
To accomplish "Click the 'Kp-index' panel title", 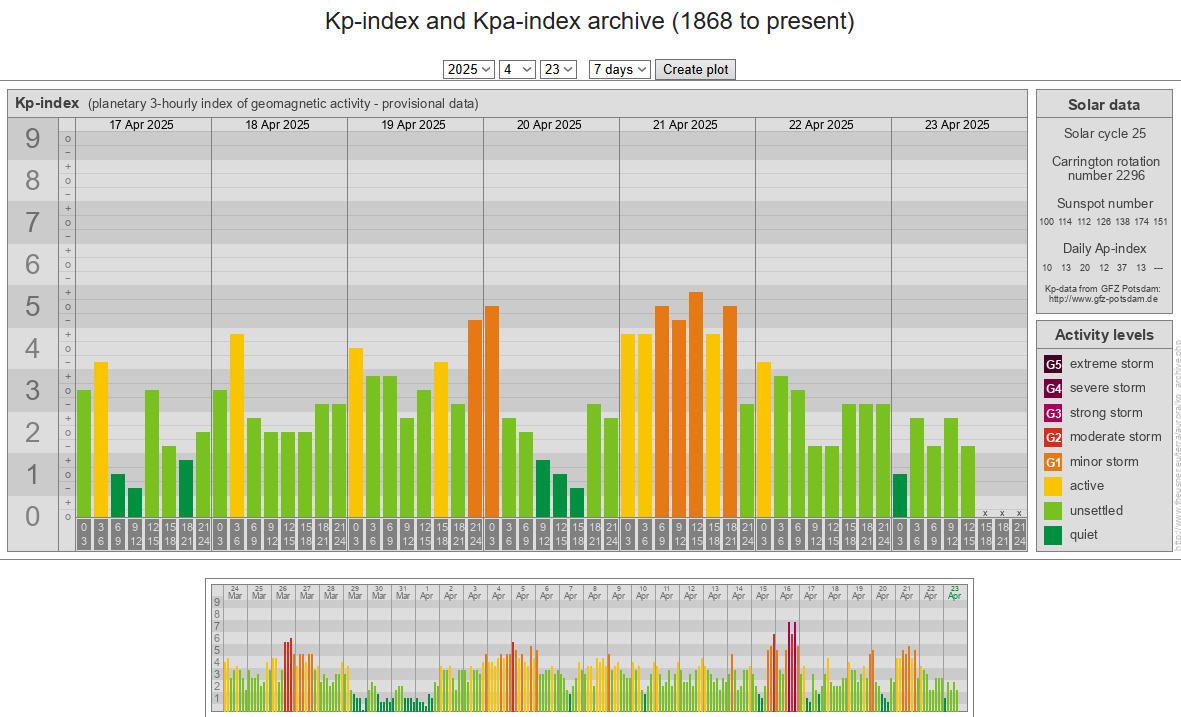I will click(x=47, y=103).
